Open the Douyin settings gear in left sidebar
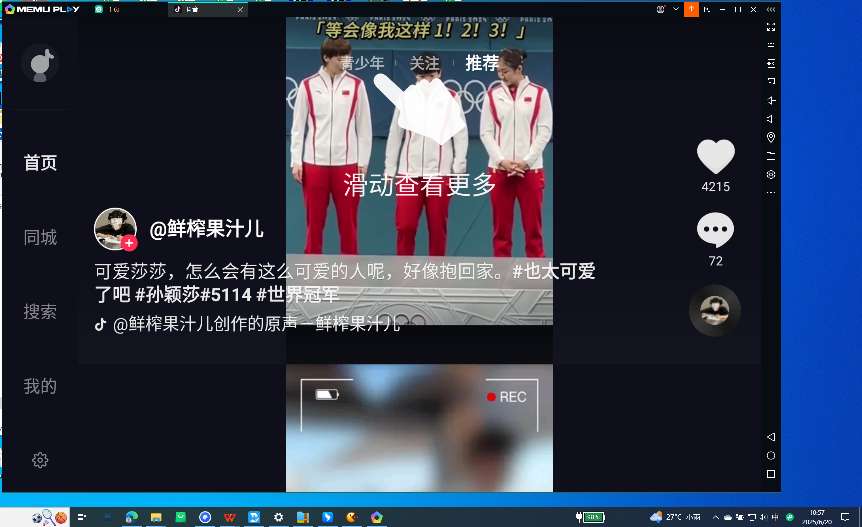 point(40,460)
